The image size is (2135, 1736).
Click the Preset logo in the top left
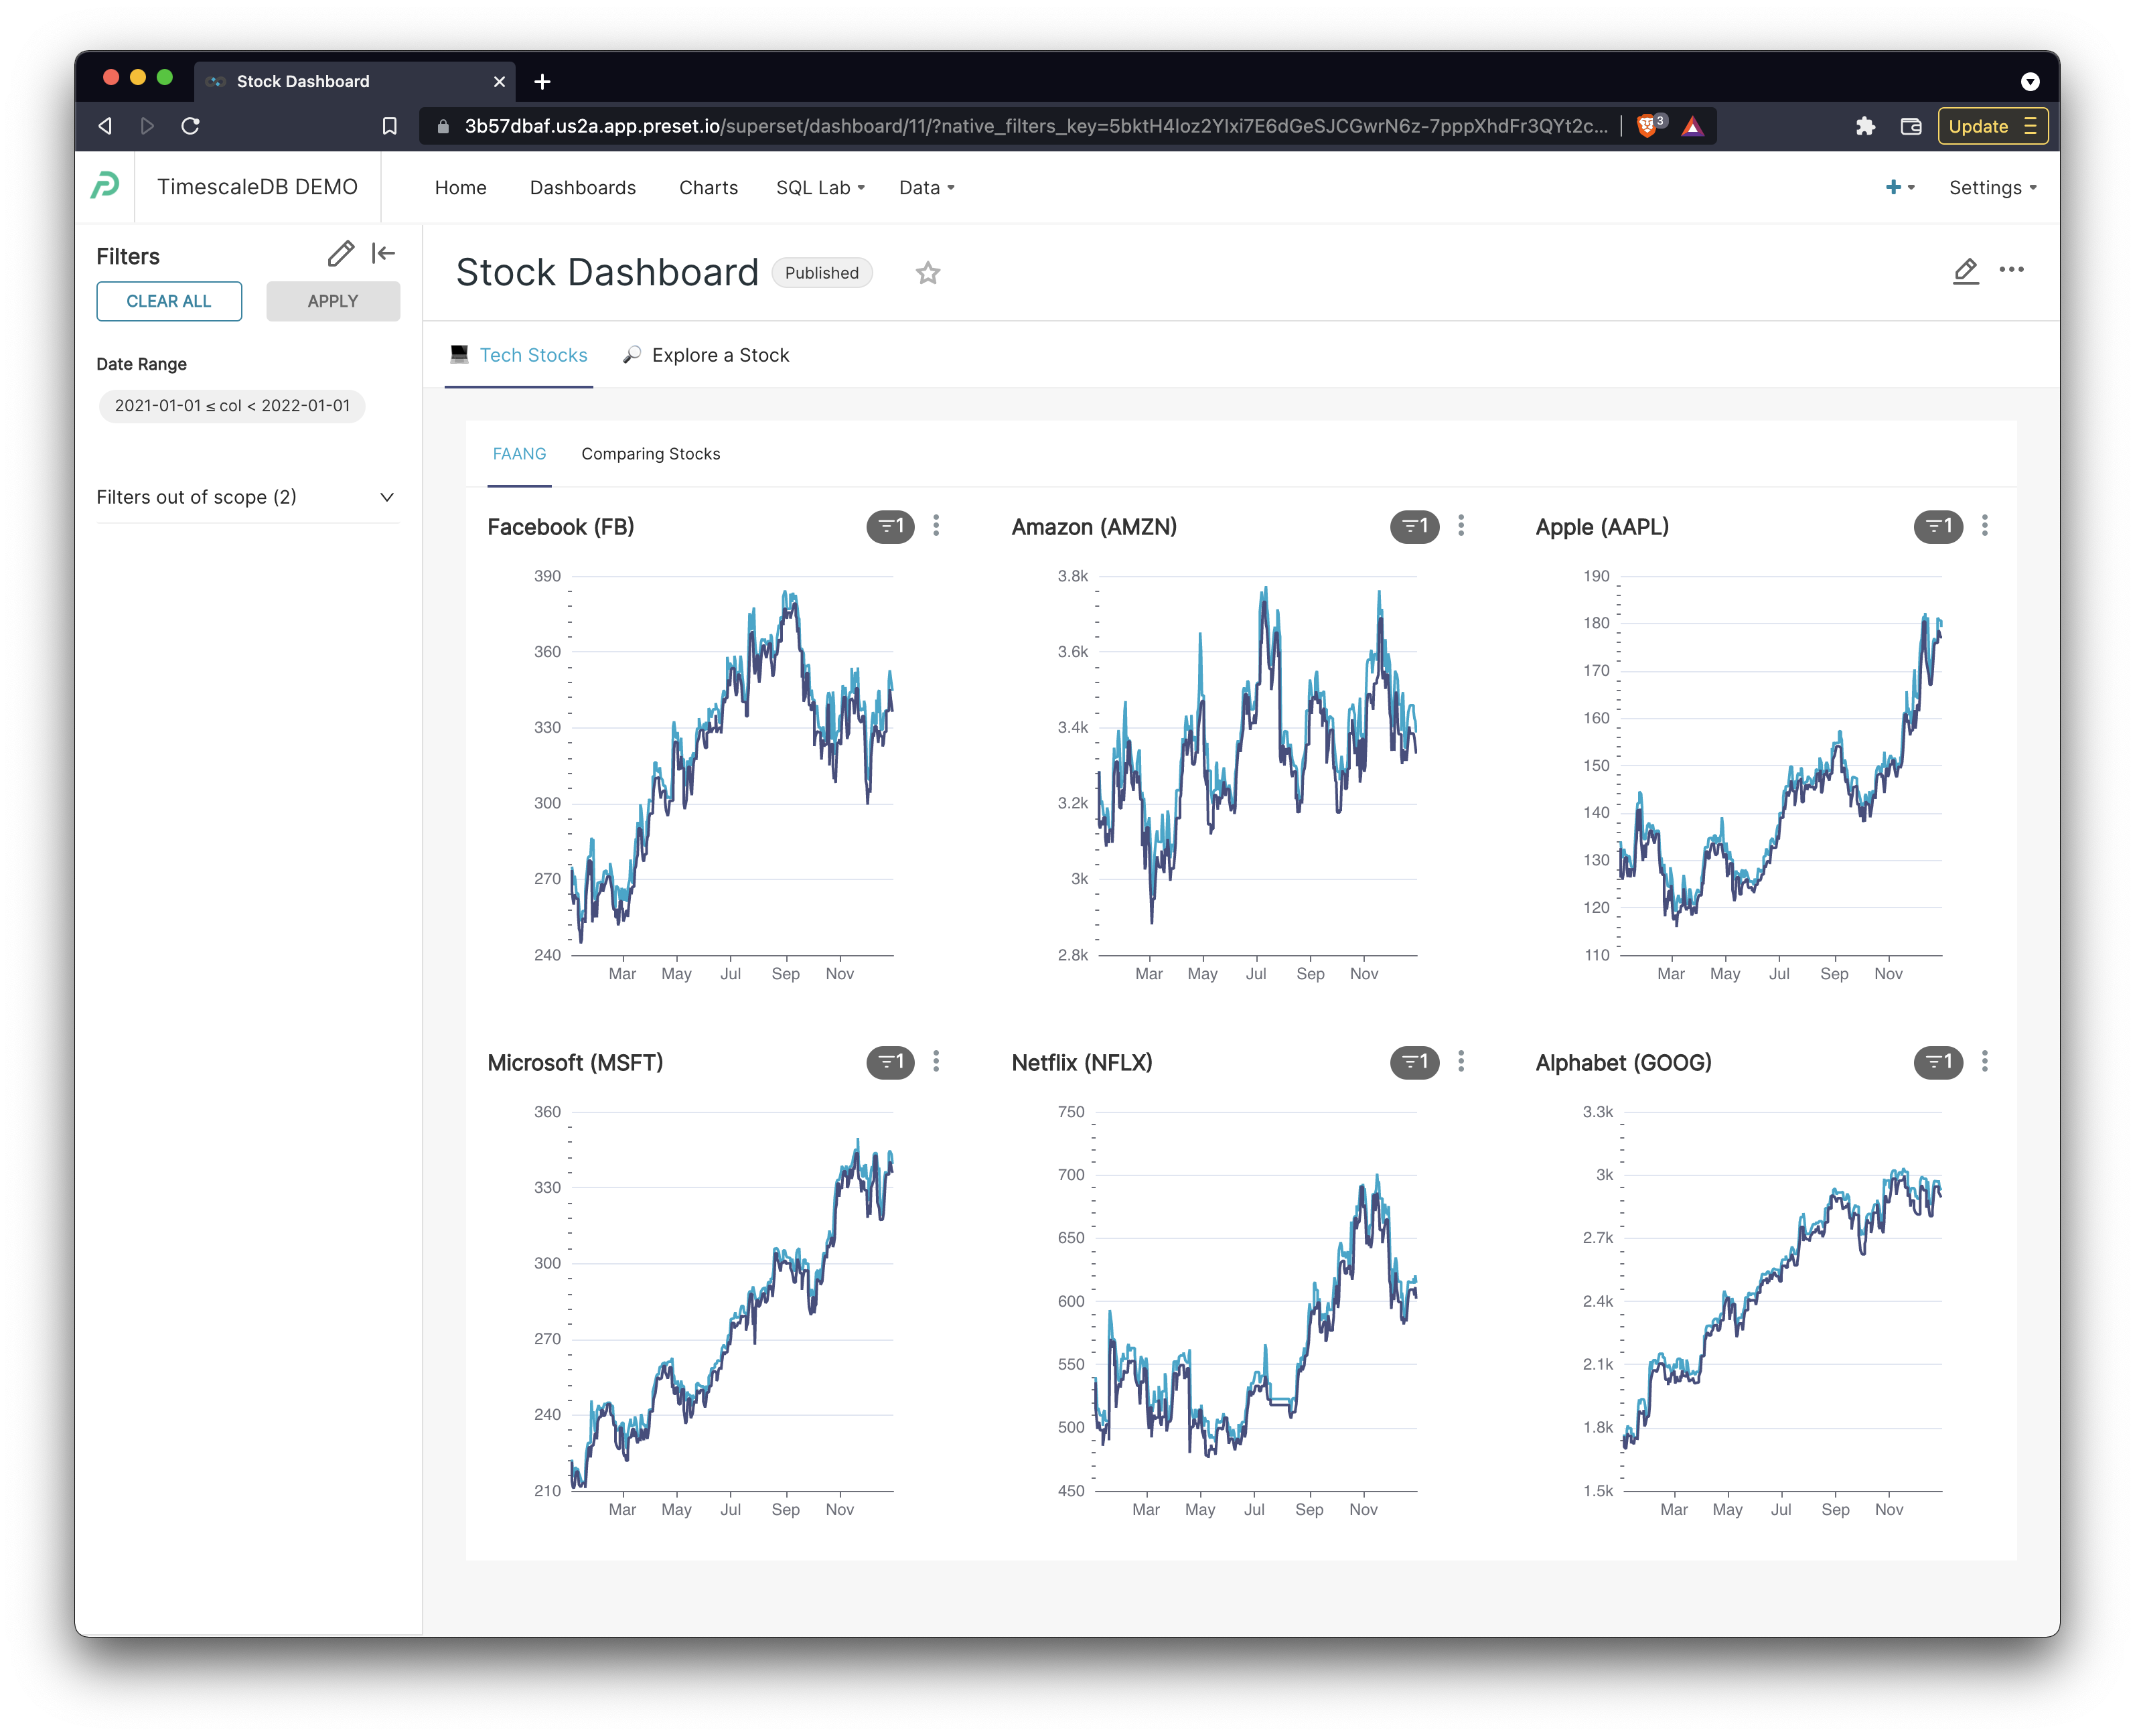pos(107,186)
